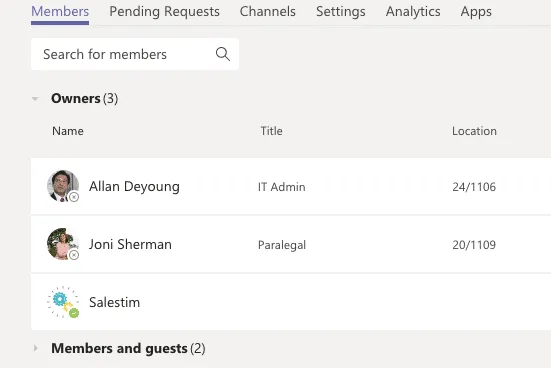Click the search magnifier icon
This screenshot has height=368, width=551.
(x=223, y=54)
